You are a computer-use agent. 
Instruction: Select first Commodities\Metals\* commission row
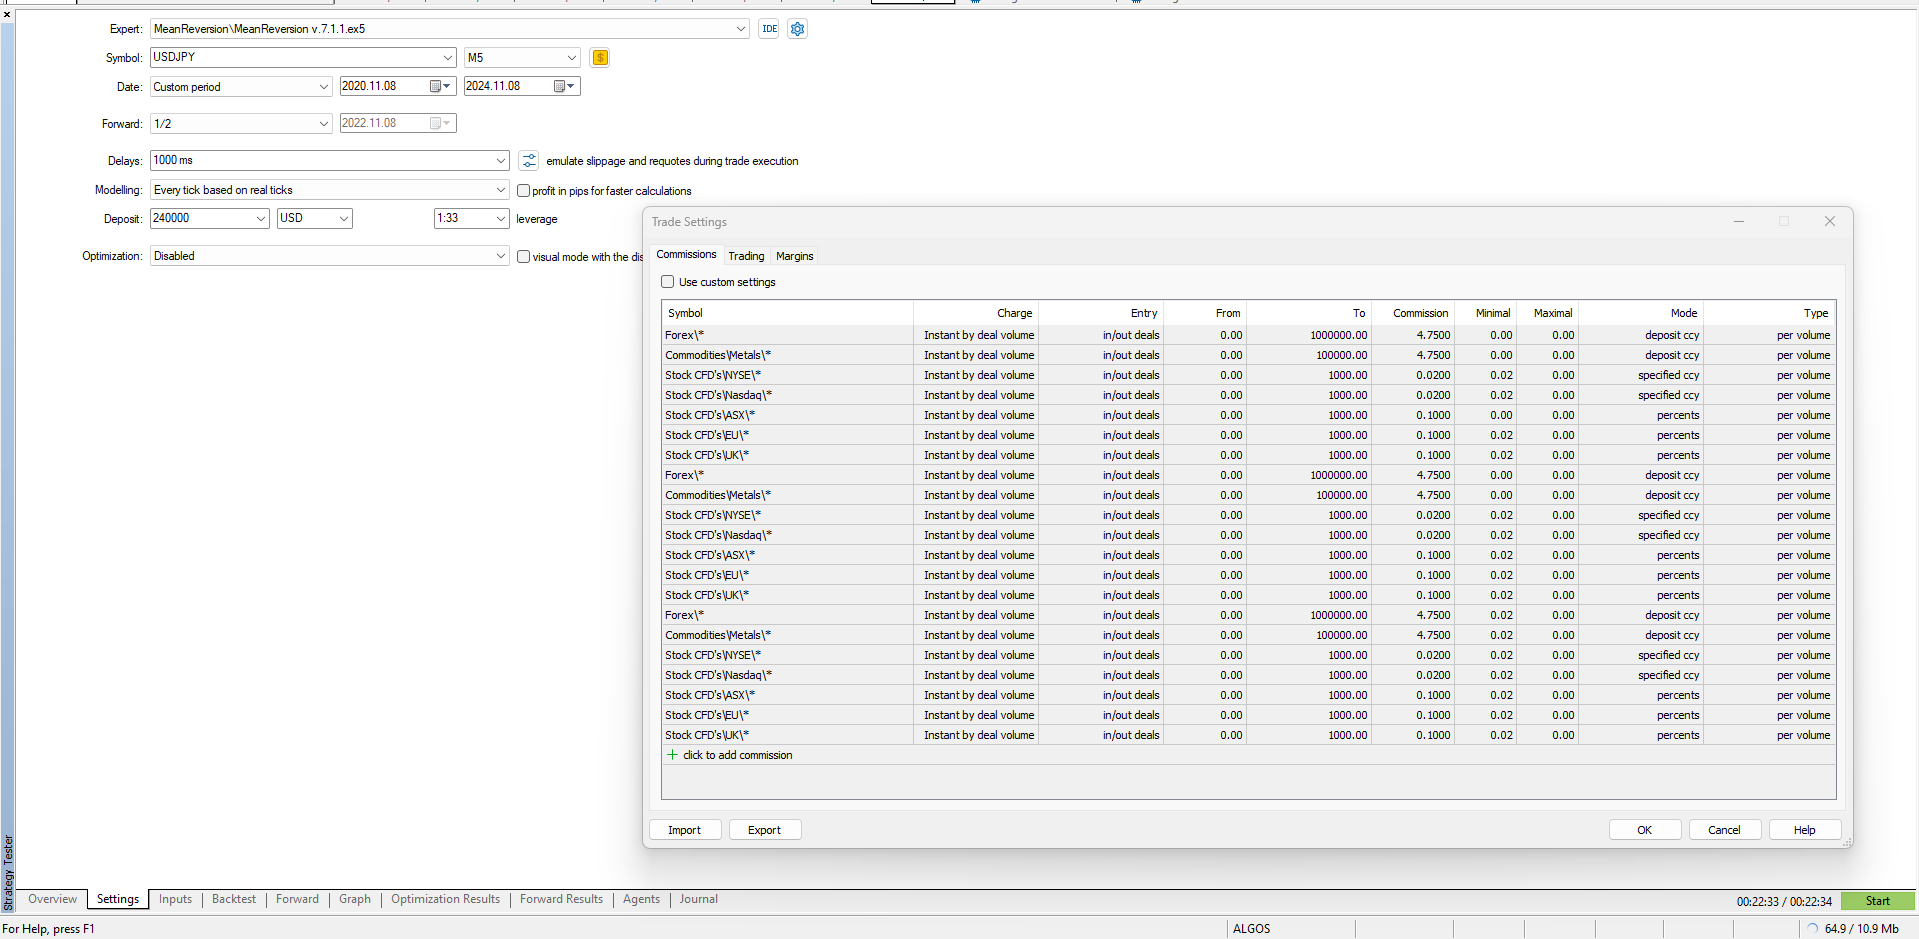(1249, 355)
